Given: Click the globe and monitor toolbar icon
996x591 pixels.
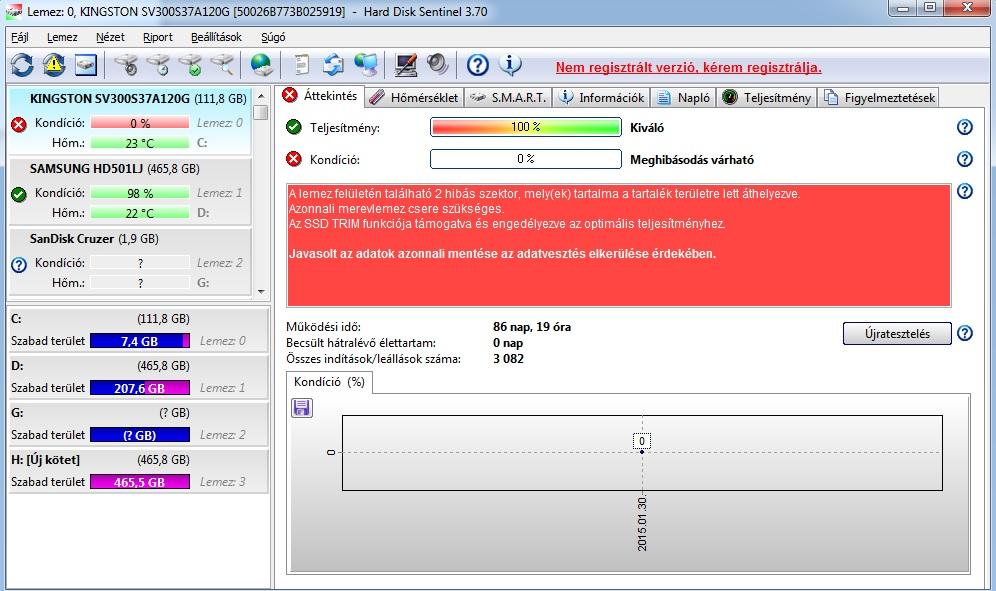Looking at the screenshot, I should coord(366,65).
